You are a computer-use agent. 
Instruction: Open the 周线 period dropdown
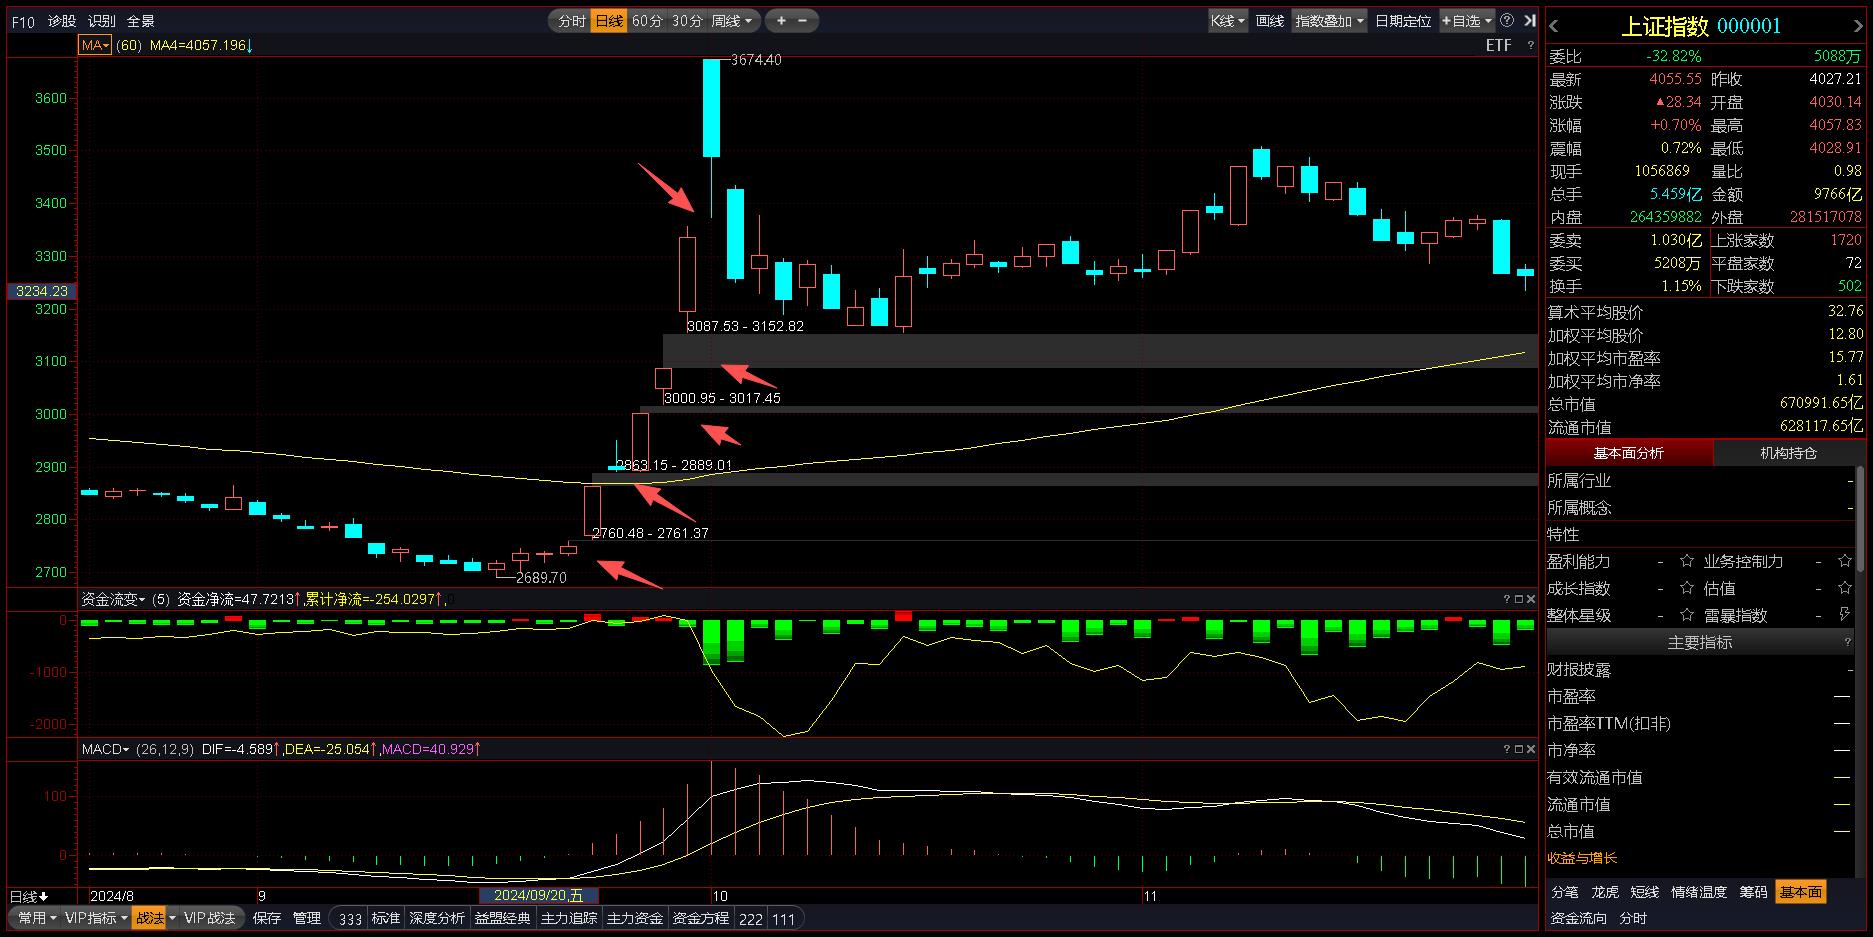(x=732, y=21)
